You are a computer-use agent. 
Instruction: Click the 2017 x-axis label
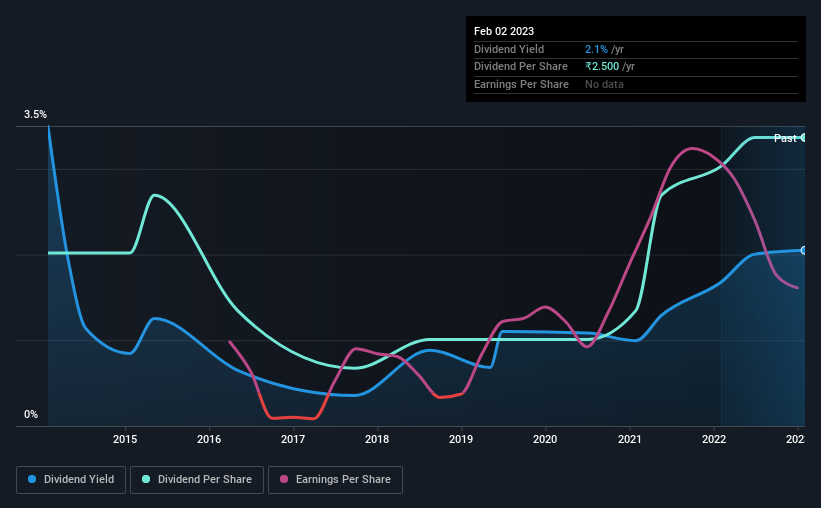293,439
